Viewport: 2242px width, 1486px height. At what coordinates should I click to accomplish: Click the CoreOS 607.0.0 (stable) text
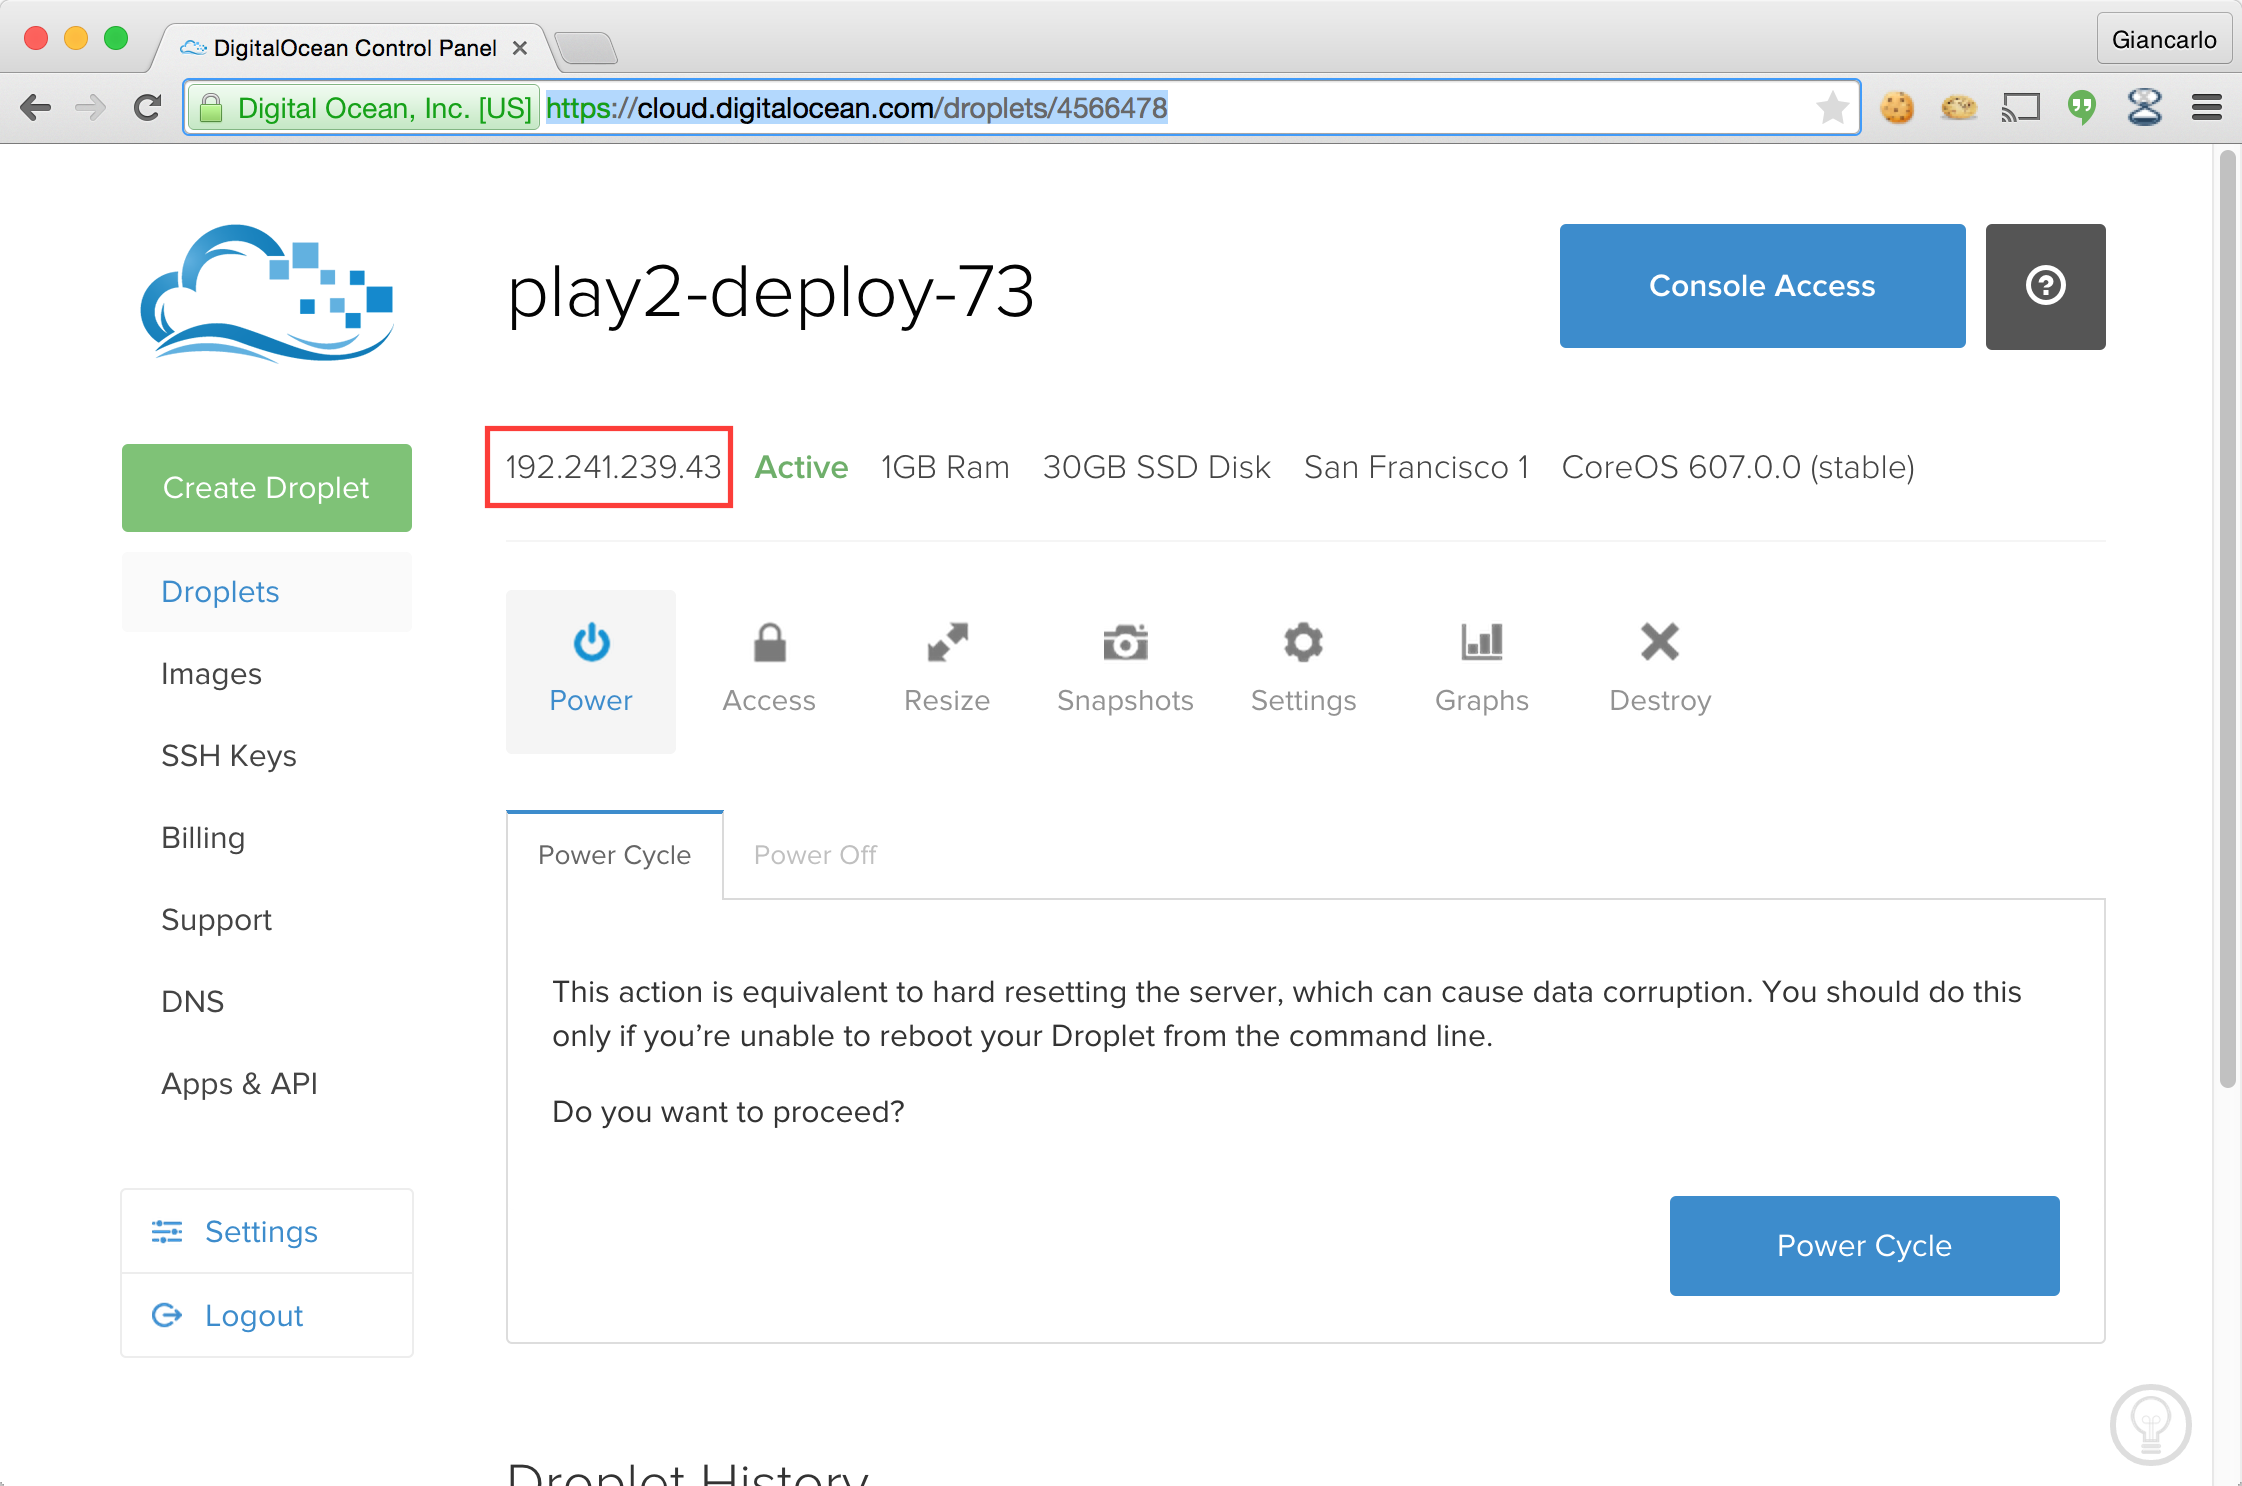pos(1738,467)
